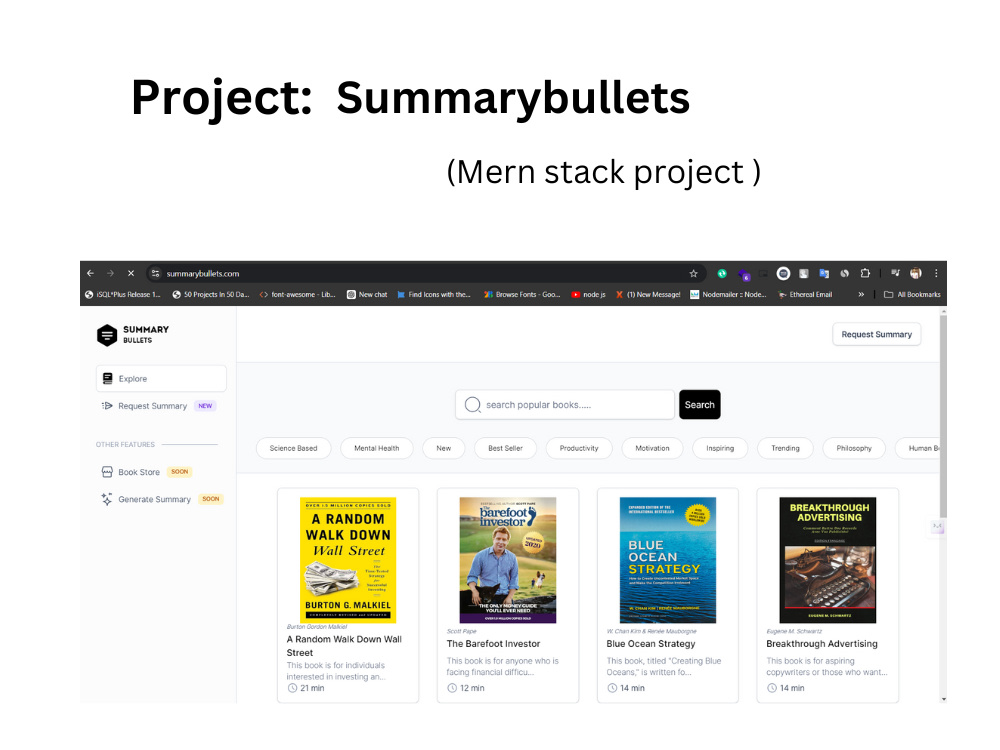Open the Chrome three-dot menu

point(936,273)
